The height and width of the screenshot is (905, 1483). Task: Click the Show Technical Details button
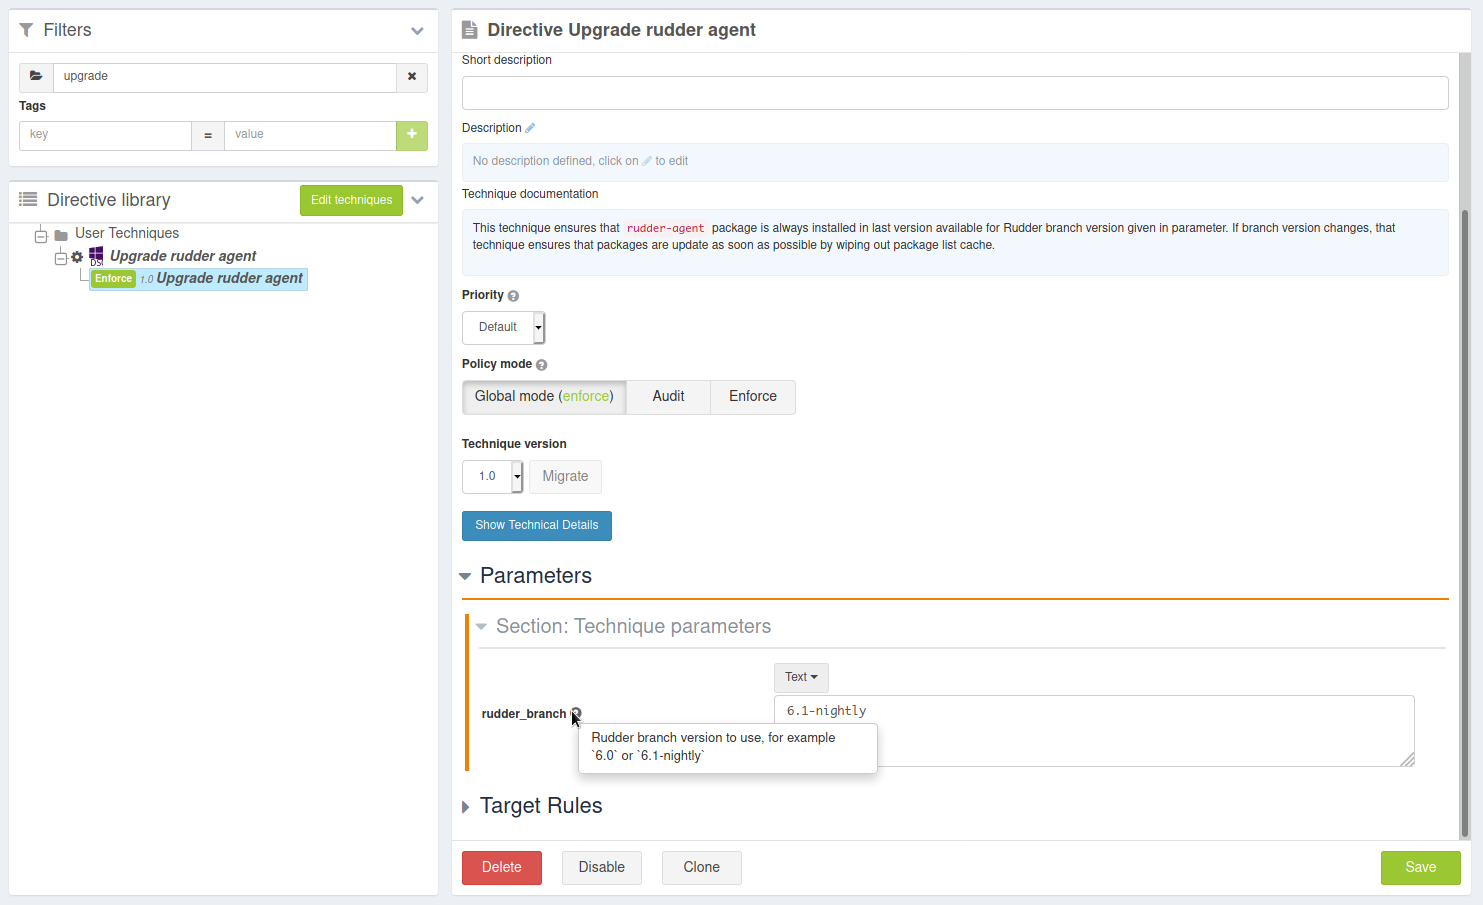click(x=536, y=525)
